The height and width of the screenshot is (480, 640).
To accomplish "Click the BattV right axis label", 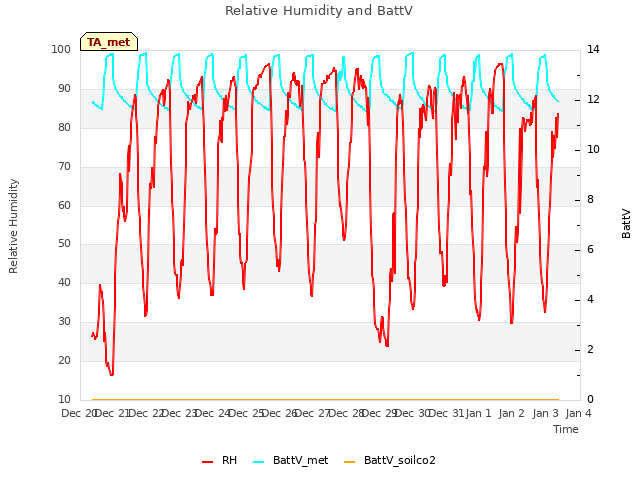I will (x=626, y=223).
